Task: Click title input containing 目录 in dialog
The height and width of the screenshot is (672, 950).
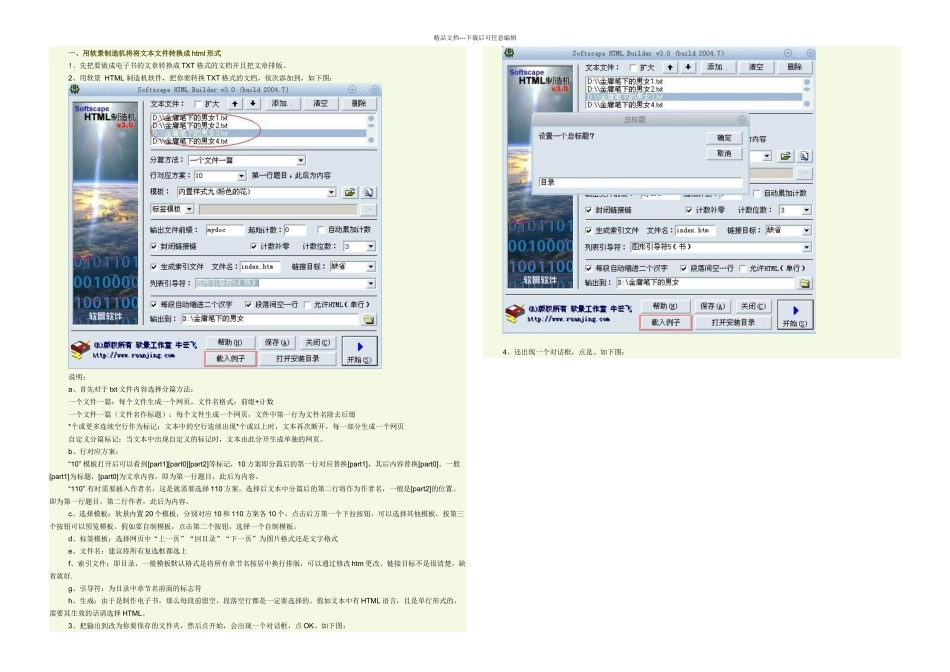Action: (640, 182)
